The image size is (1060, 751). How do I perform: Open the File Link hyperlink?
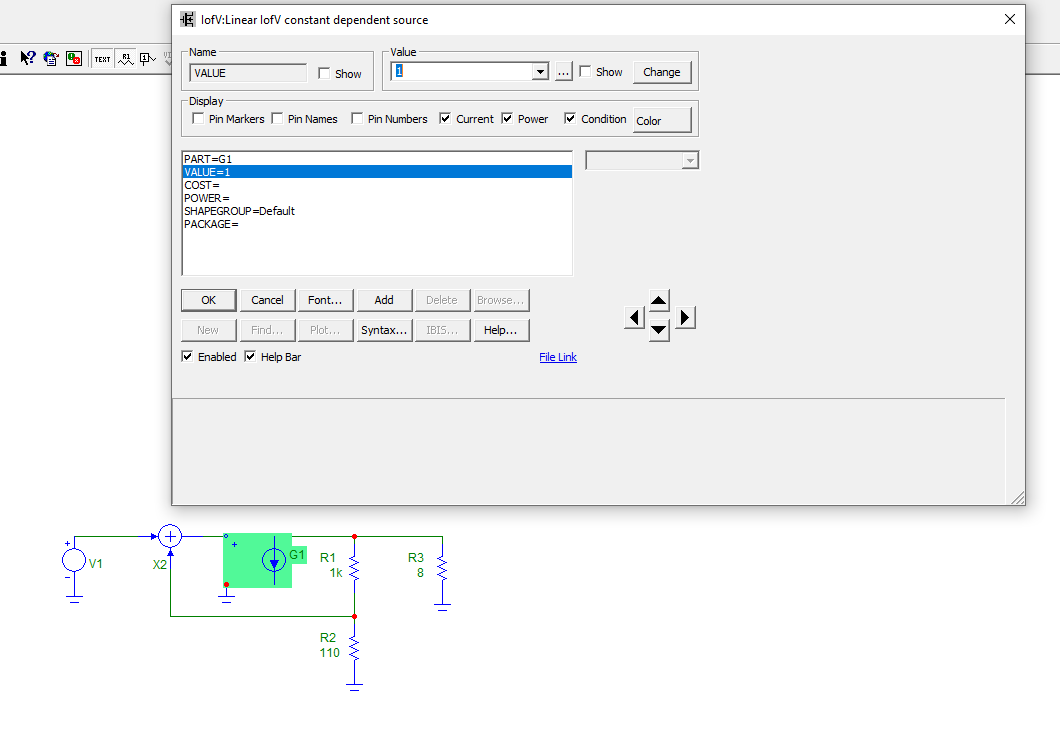point(558,357)
